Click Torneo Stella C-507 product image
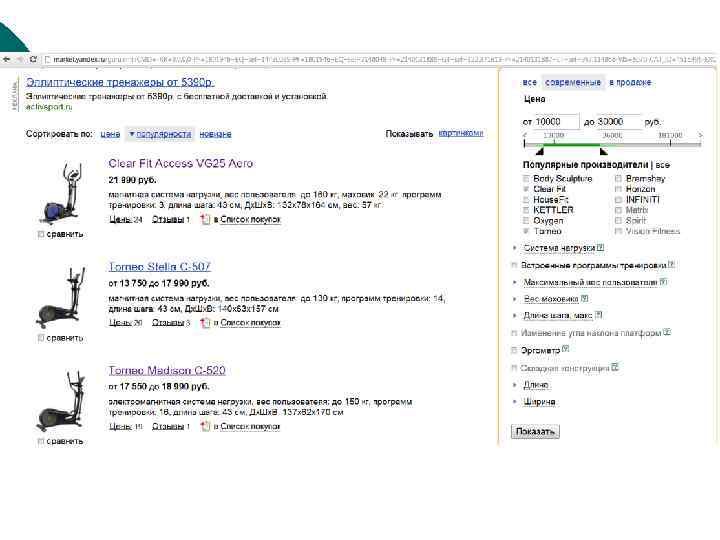 [x=62, y=297]
